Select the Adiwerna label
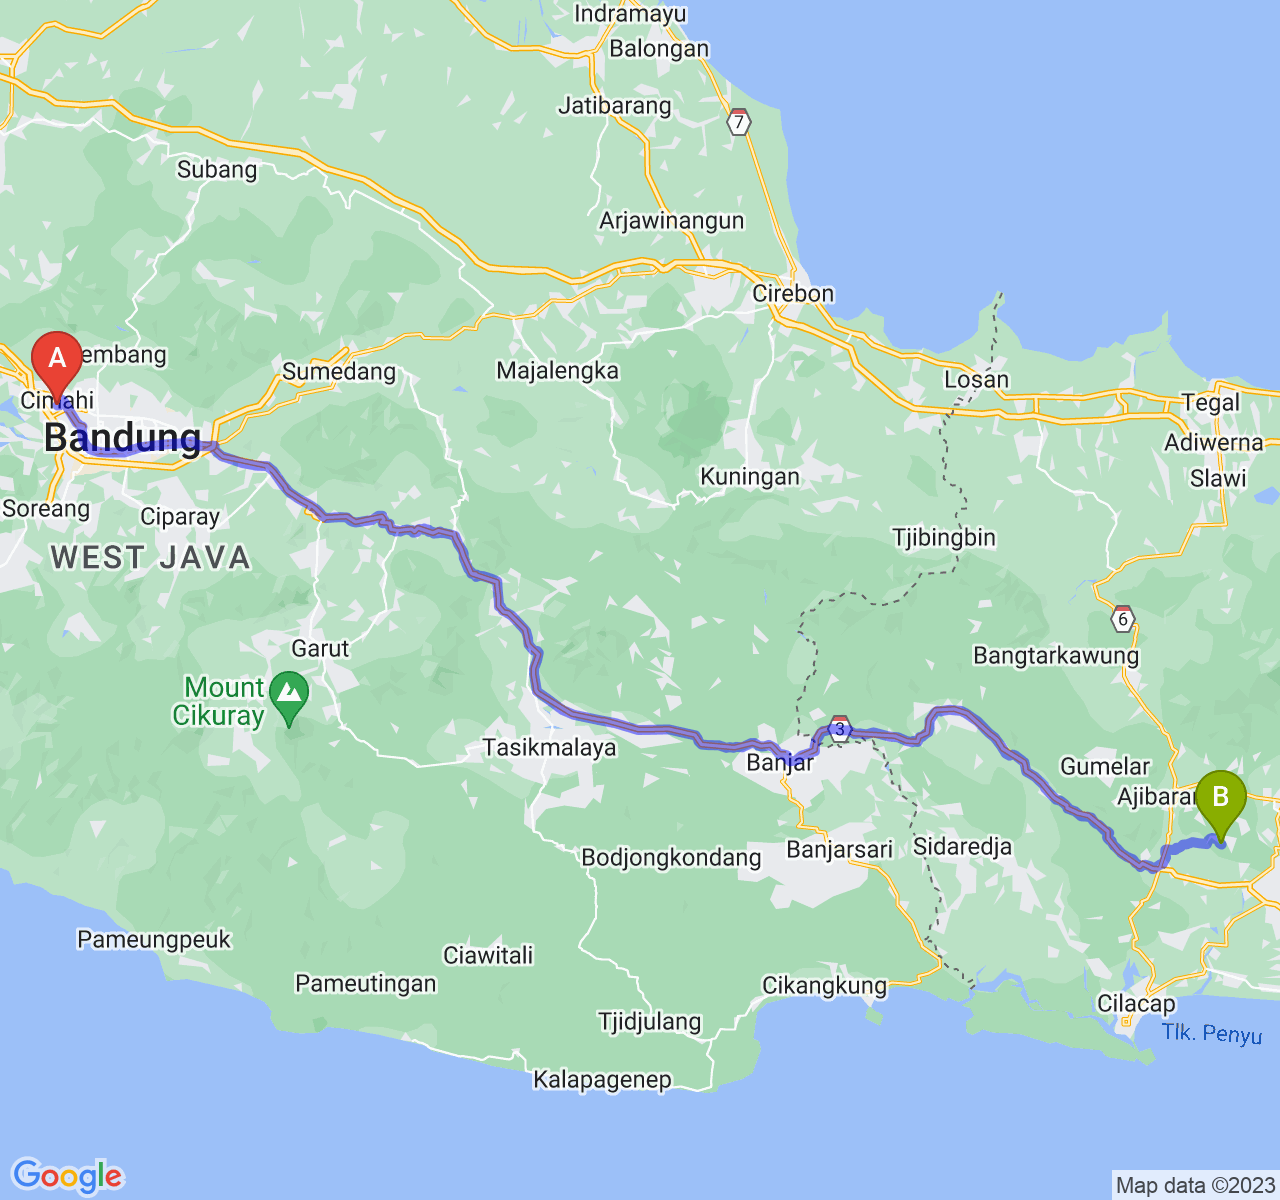 pos(1214,443)
